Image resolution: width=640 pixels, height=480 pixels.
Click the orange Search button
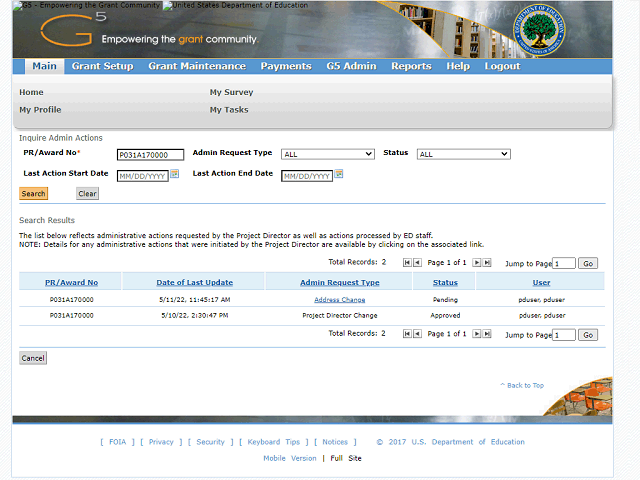[33, 193]
